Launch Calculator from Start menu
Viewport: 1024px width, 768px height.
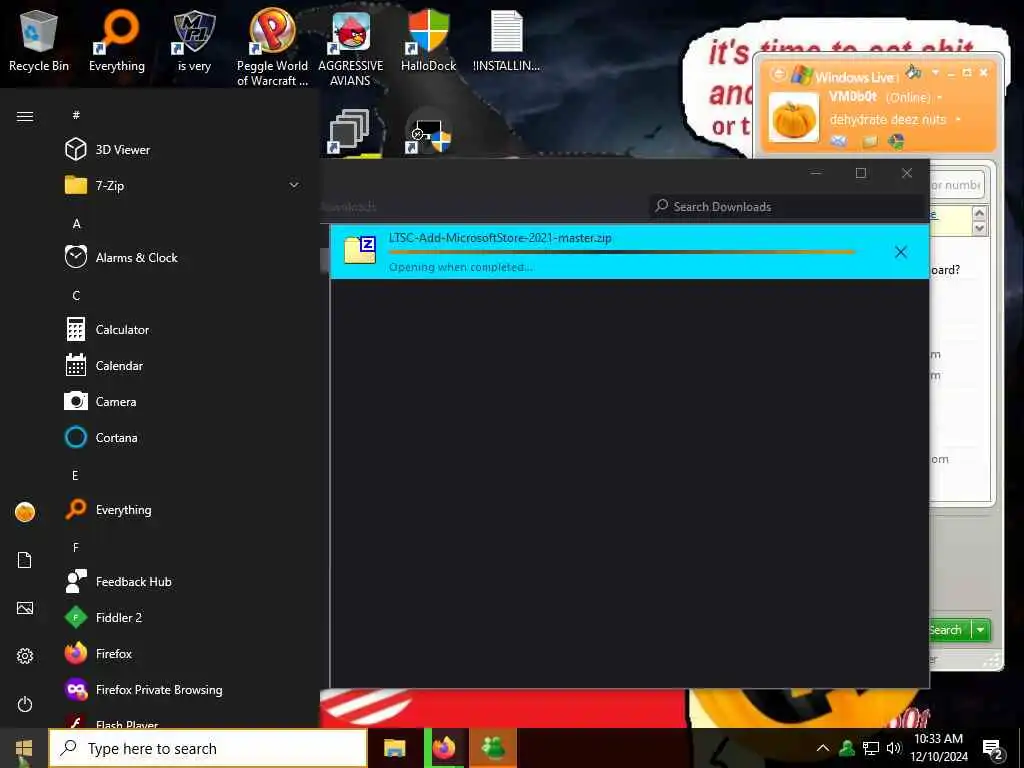185,330
